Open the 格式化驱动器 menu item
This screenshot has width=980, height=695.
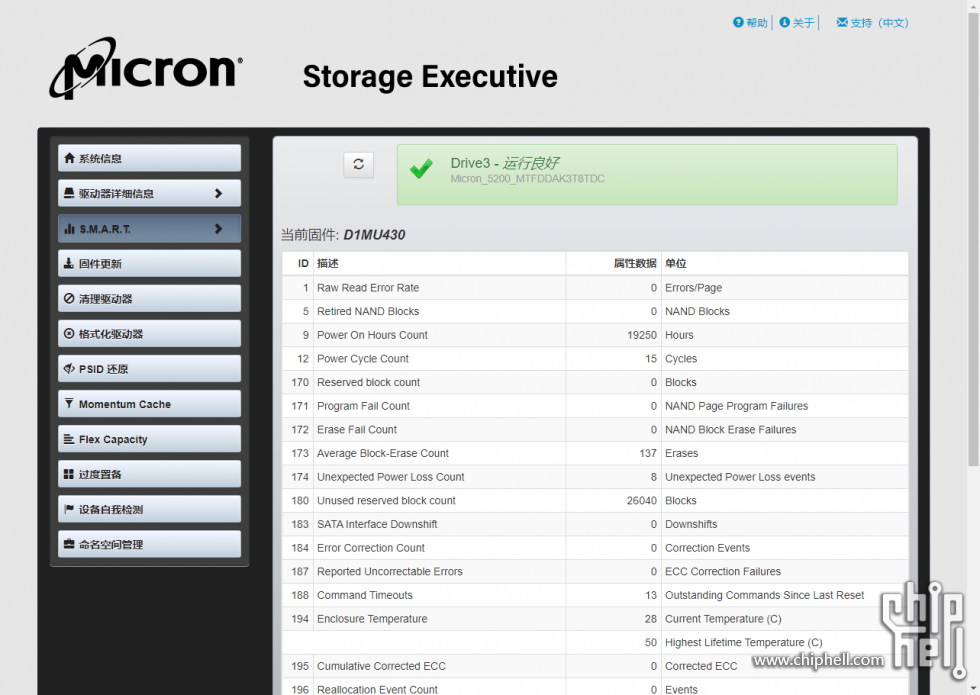pos(149,333)
